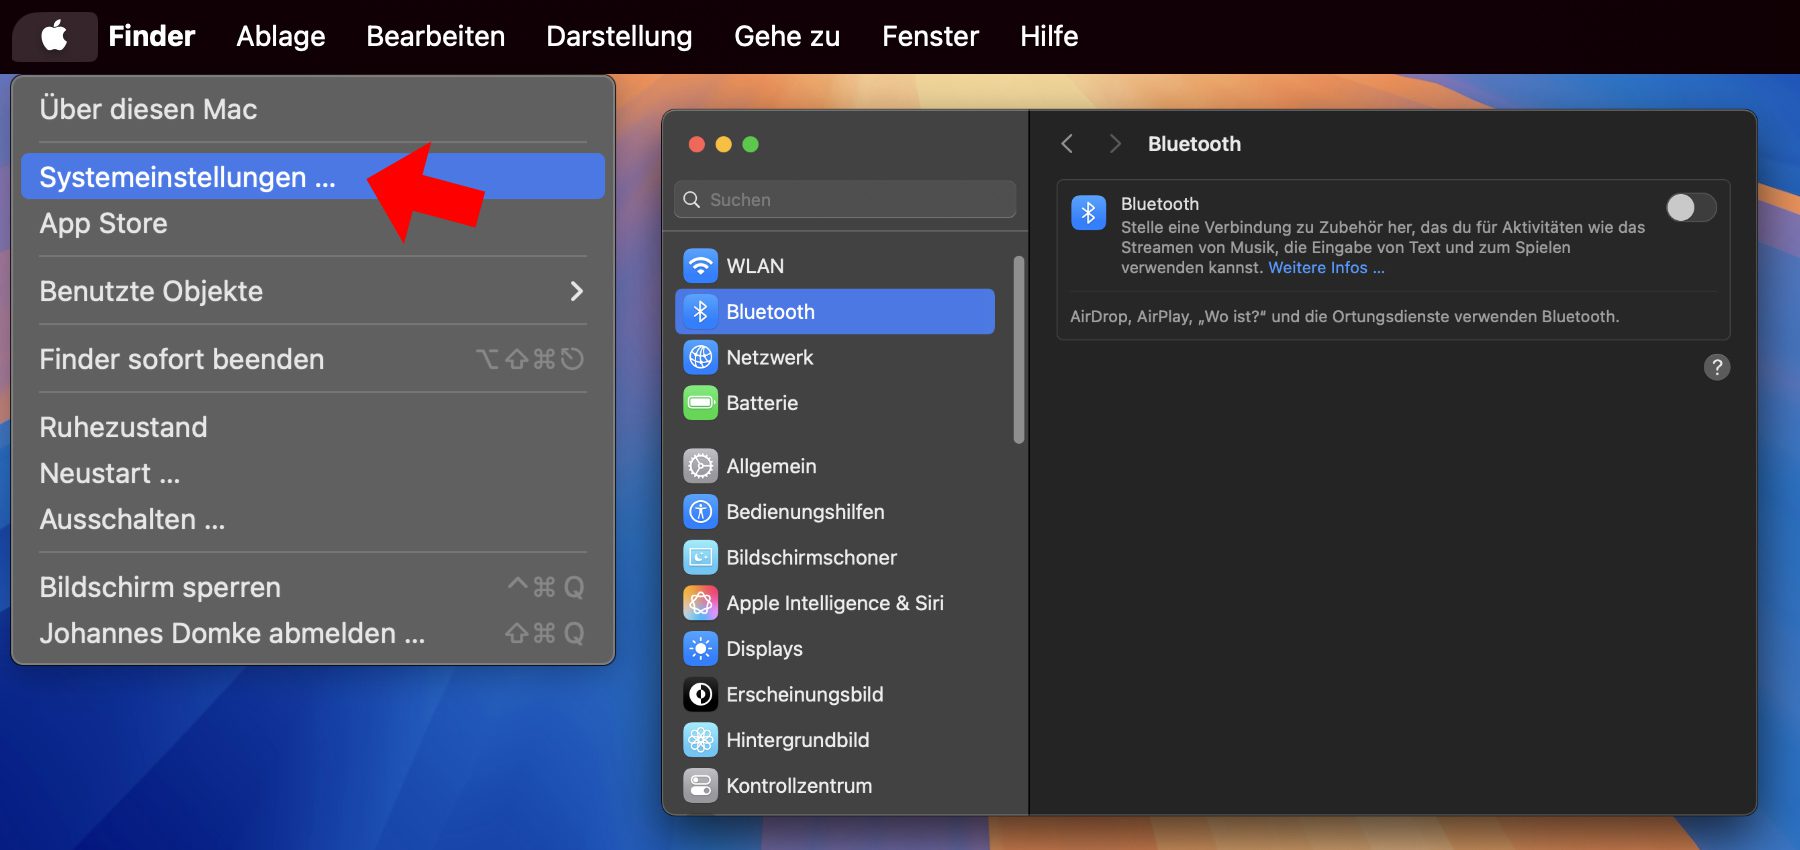Open Batterie settings via battery icon
This screenshot has width=1800, height=850.
click(x=700, y=403)
